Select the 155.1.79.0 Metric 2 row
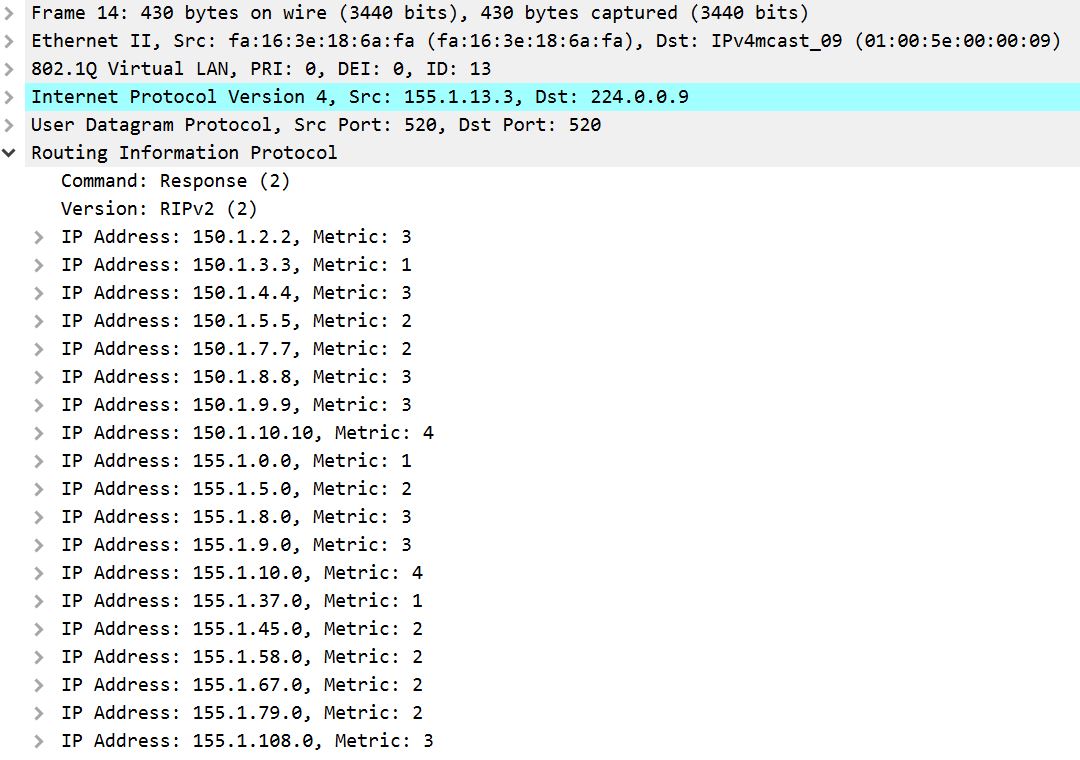 click(241, 713)
